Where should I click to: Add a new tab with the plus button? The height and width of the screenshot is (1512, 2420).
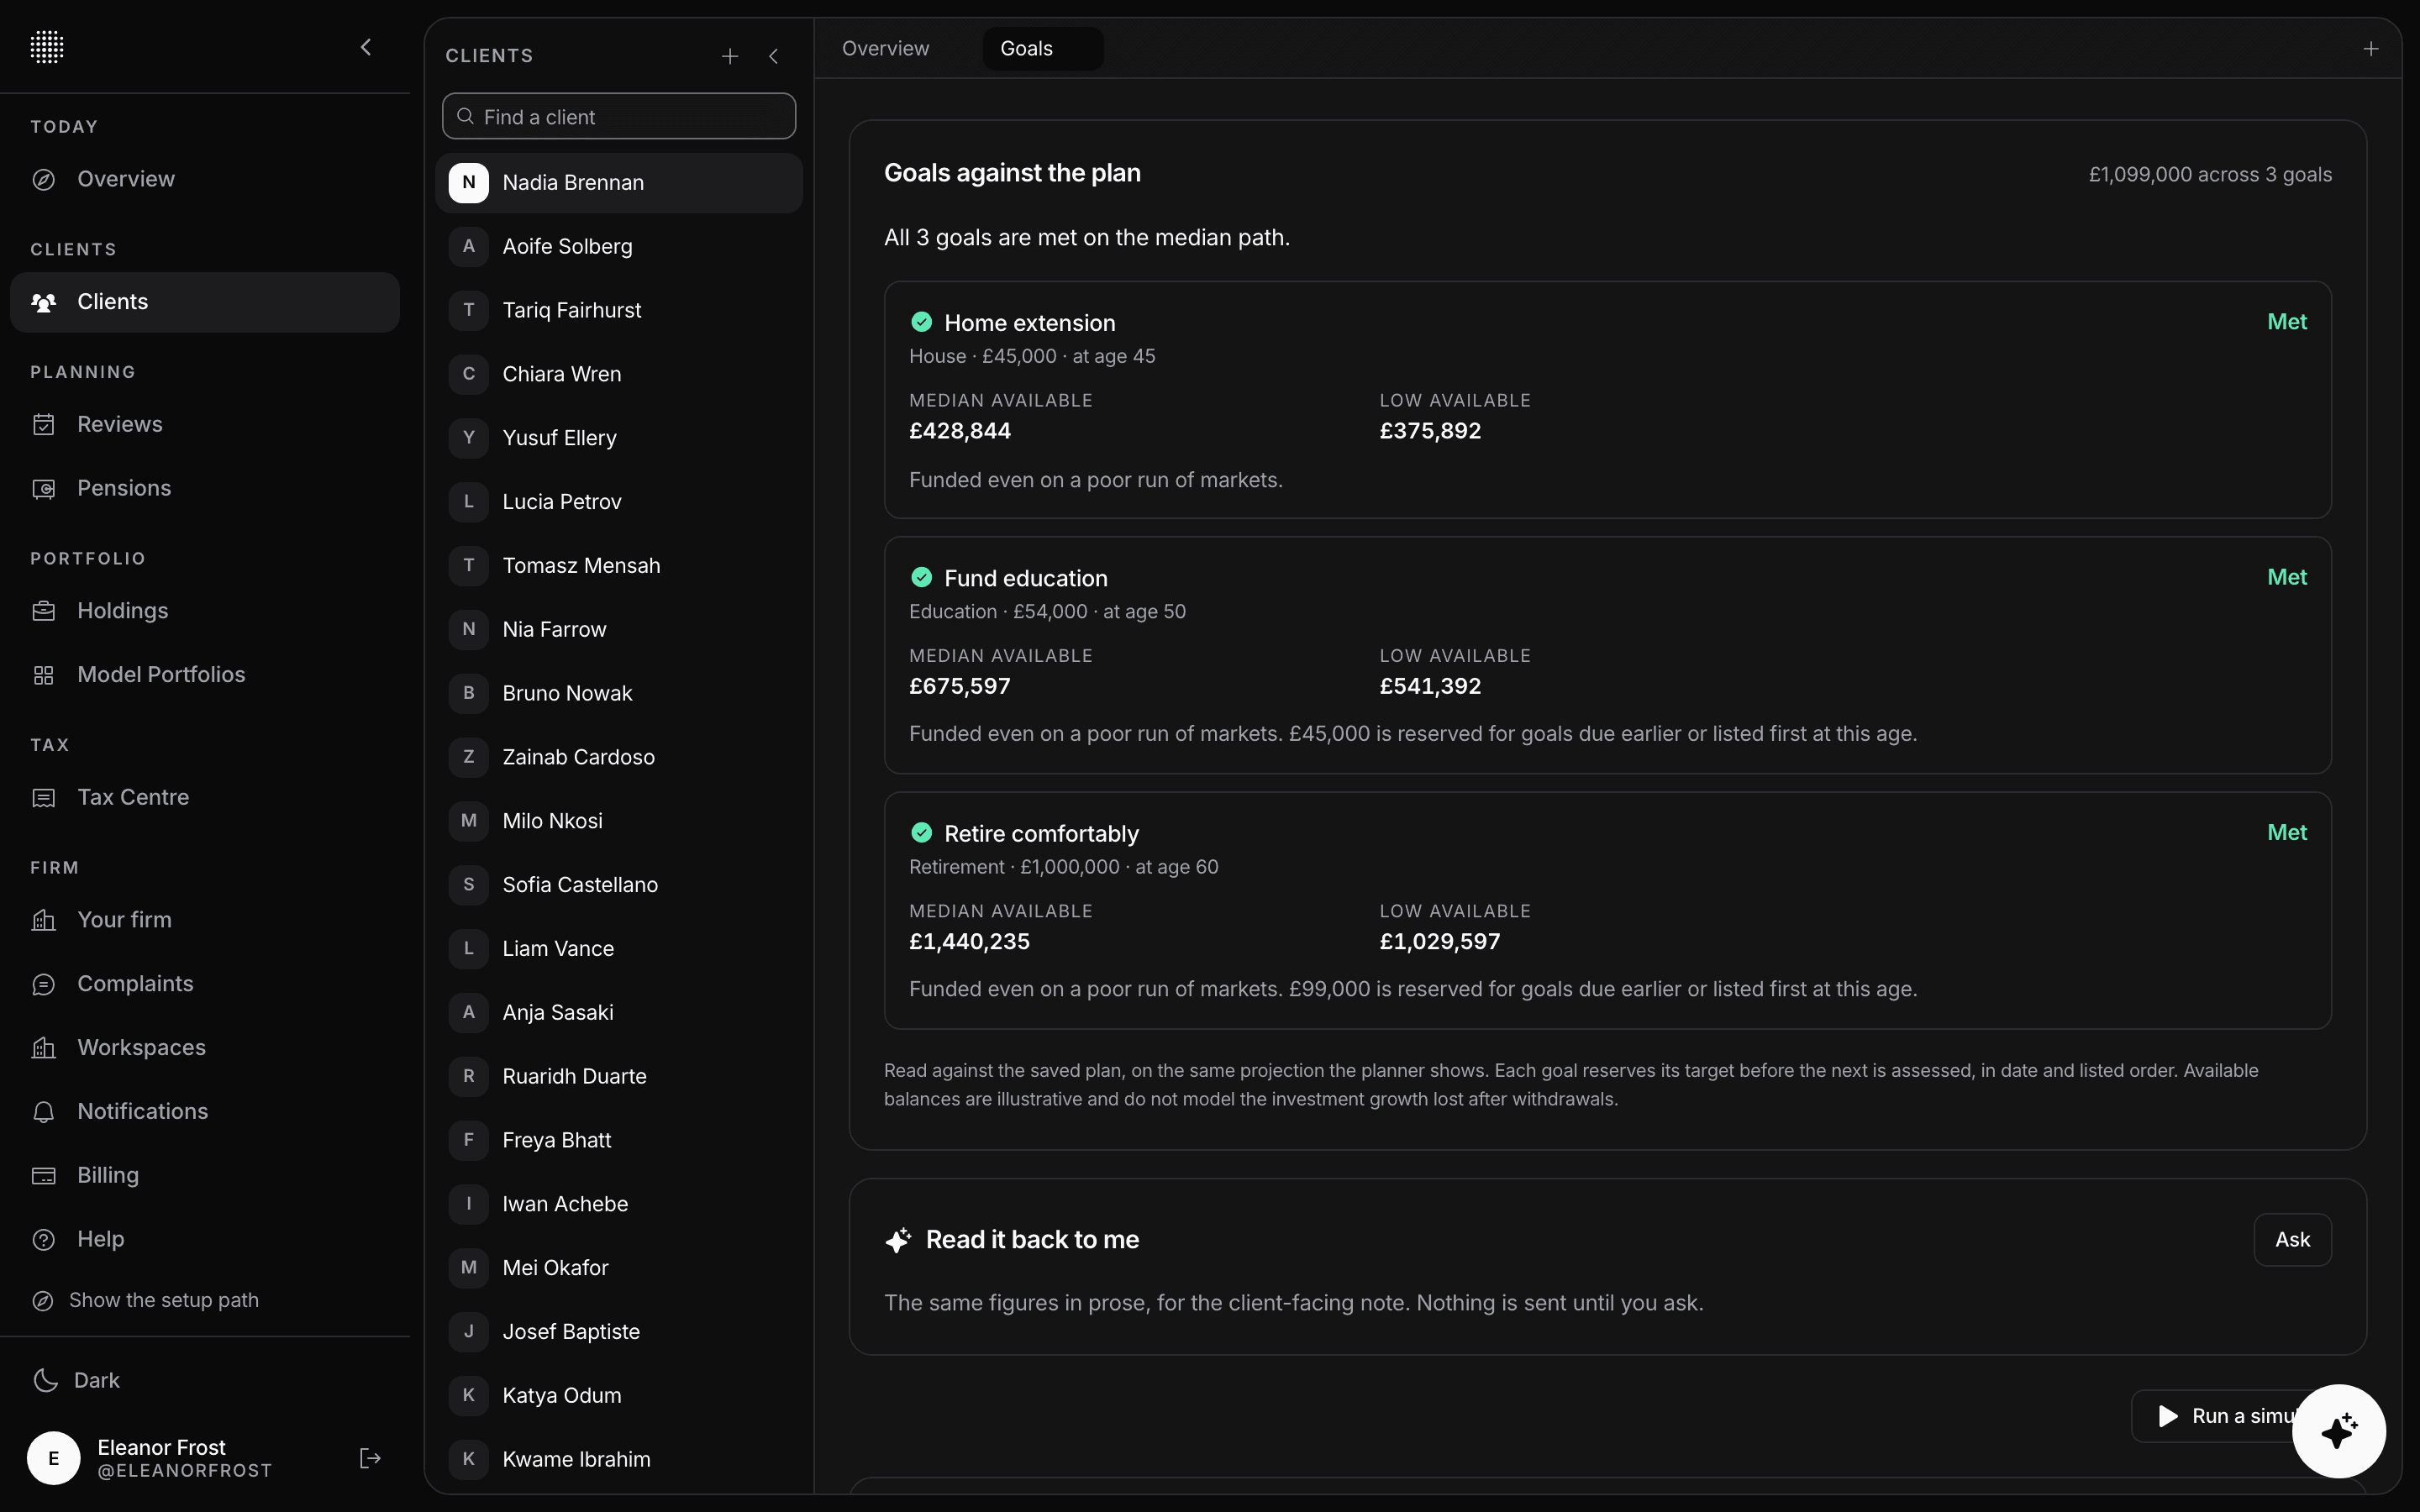(x=2371, y=48)
